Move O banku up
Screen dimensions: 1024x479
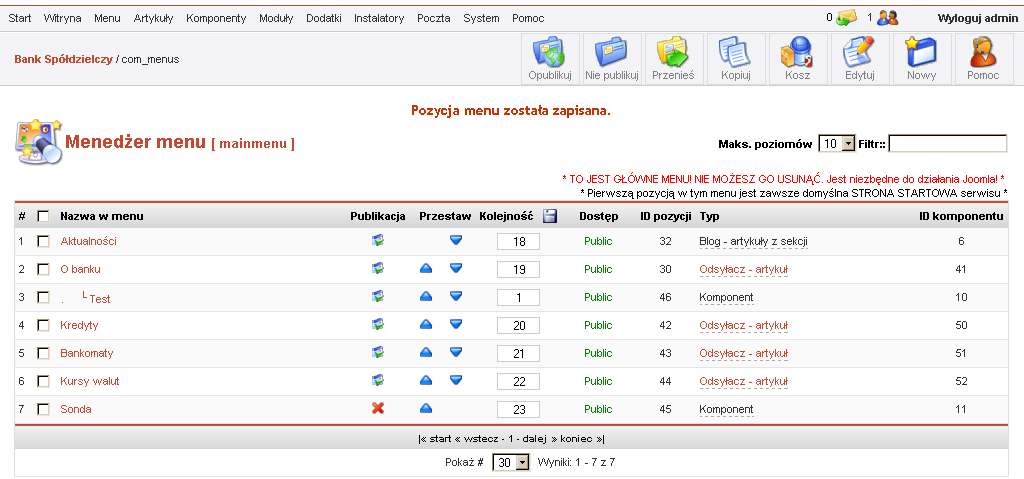[x=426, y=269]
